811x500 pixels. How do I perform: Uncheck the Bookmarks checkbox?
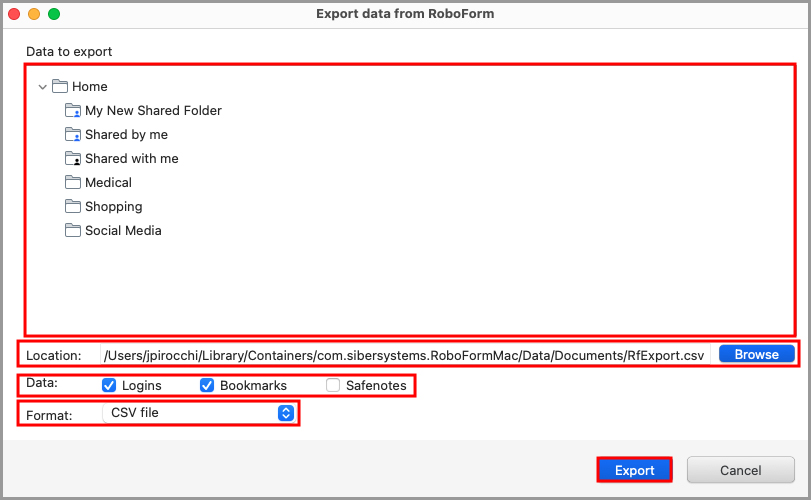click(x=207, y=385)
